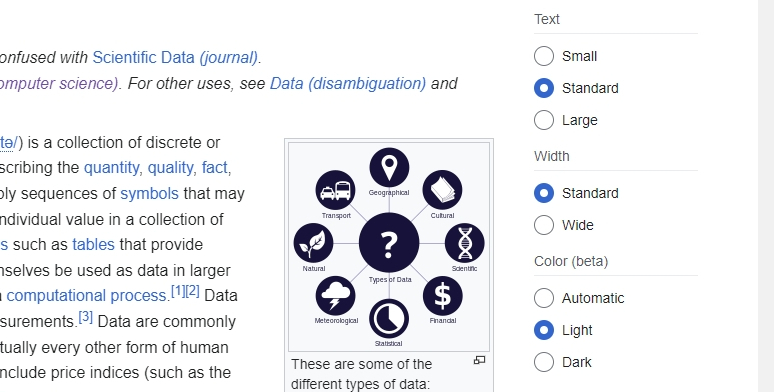Click the Meteorological storm cloud icon
Screen dimensions: 774x392
(x=335, y=296)
